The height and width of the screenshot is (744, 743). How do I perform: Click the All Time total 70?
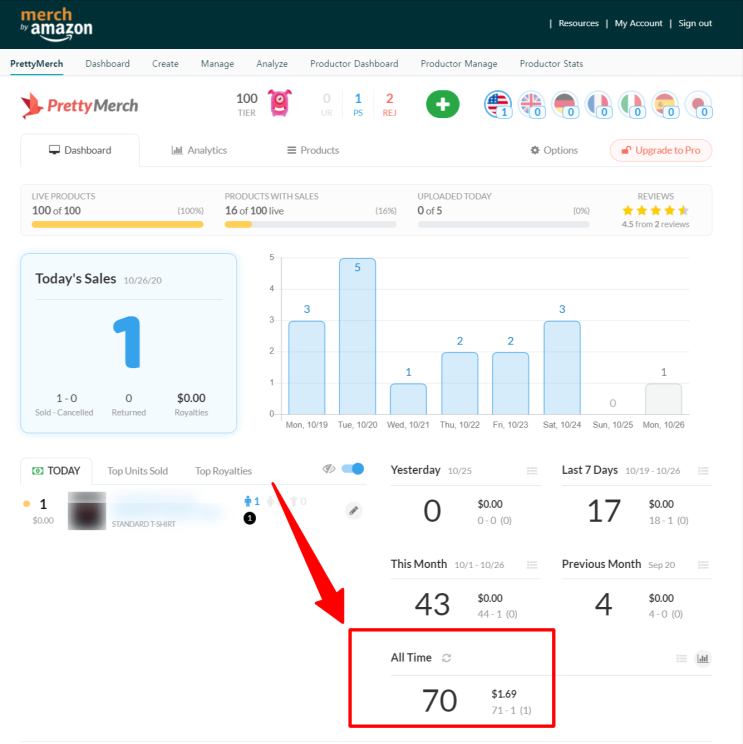click(x=439, y=700)
